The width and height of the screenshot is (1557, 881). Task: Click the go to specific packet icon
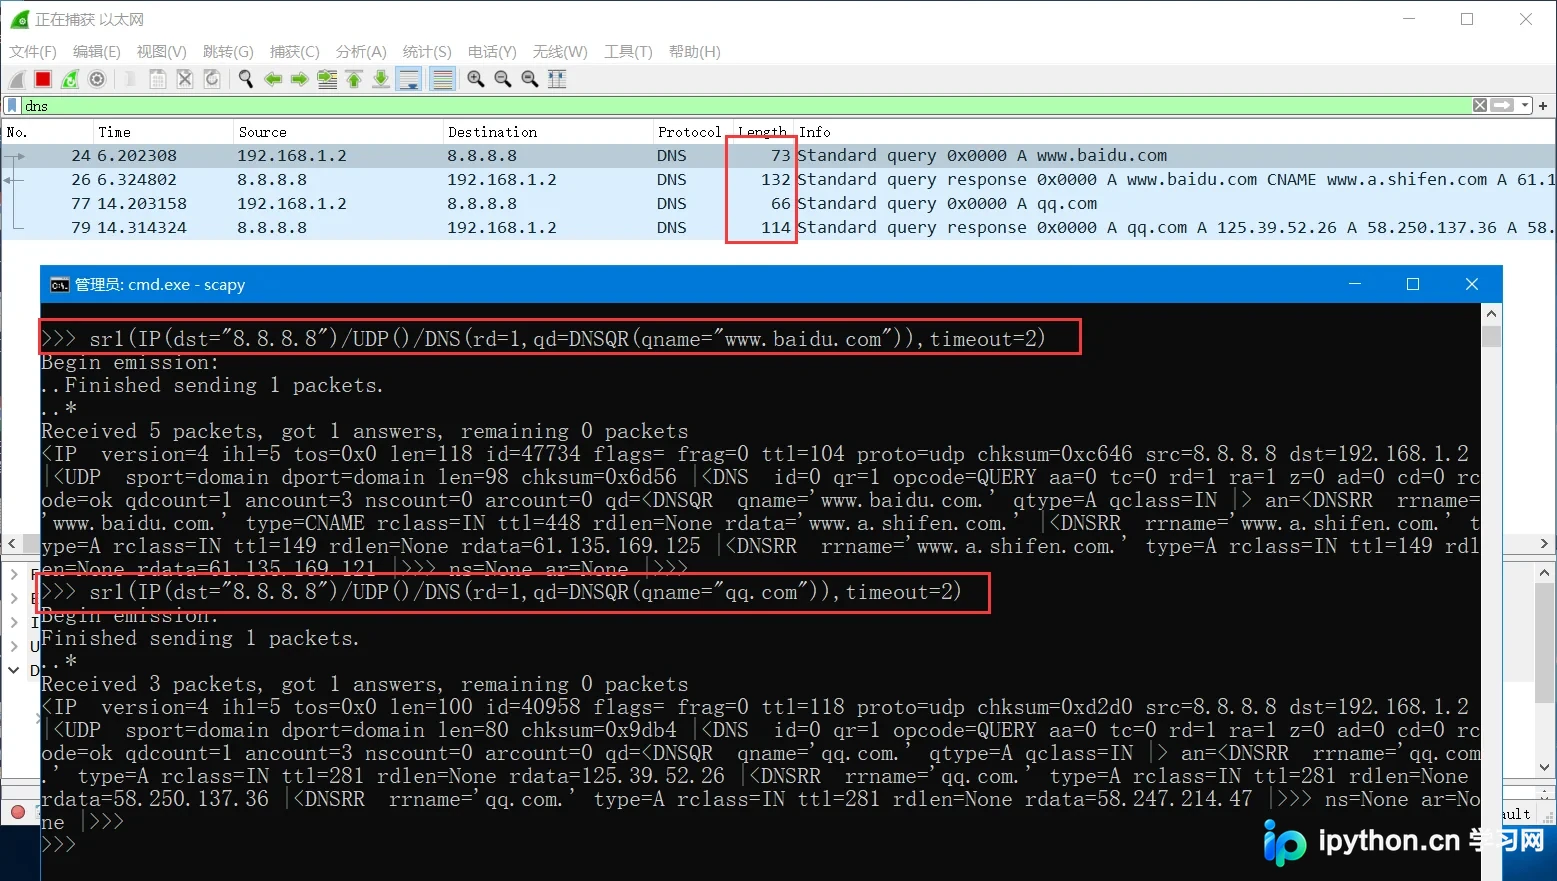[327, 79]
